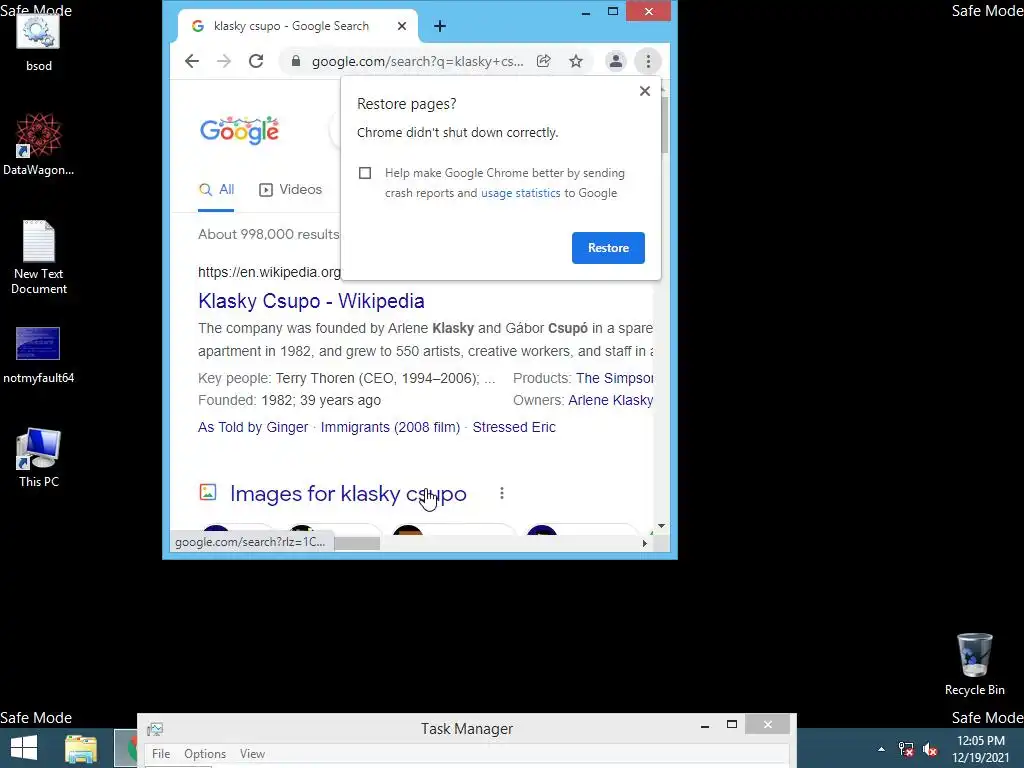This screenshot has width=1024, height=768.
Task: Reload the Google search page
Action: click(x=256, y=61)
